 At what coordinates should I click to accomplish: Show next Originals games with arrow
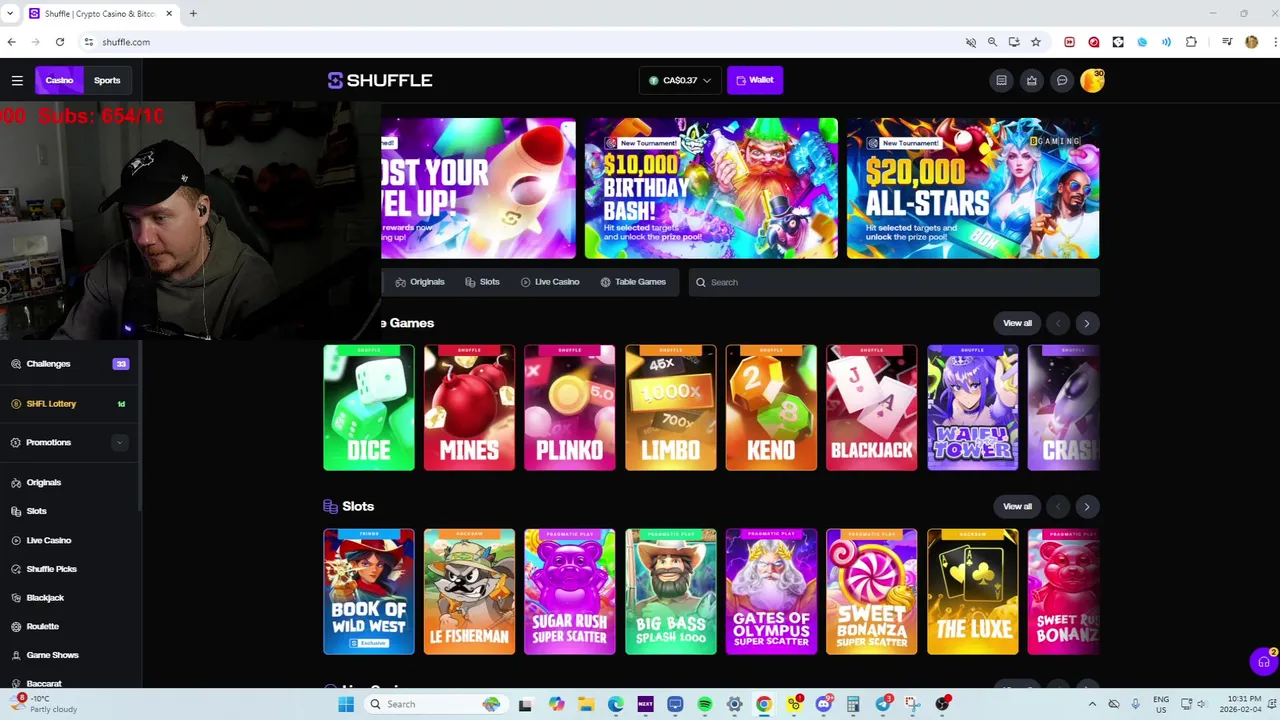(1087, 323)
